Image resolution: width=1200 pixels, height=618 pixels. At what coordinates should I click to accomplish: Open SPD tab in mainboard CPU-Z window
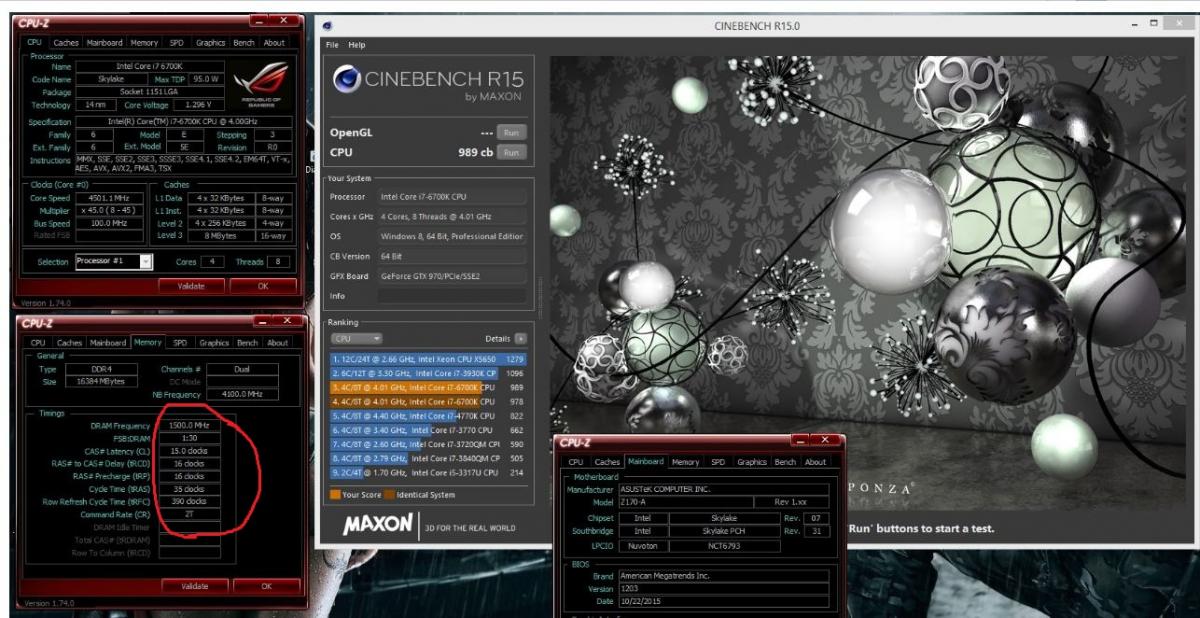point(718,462)
